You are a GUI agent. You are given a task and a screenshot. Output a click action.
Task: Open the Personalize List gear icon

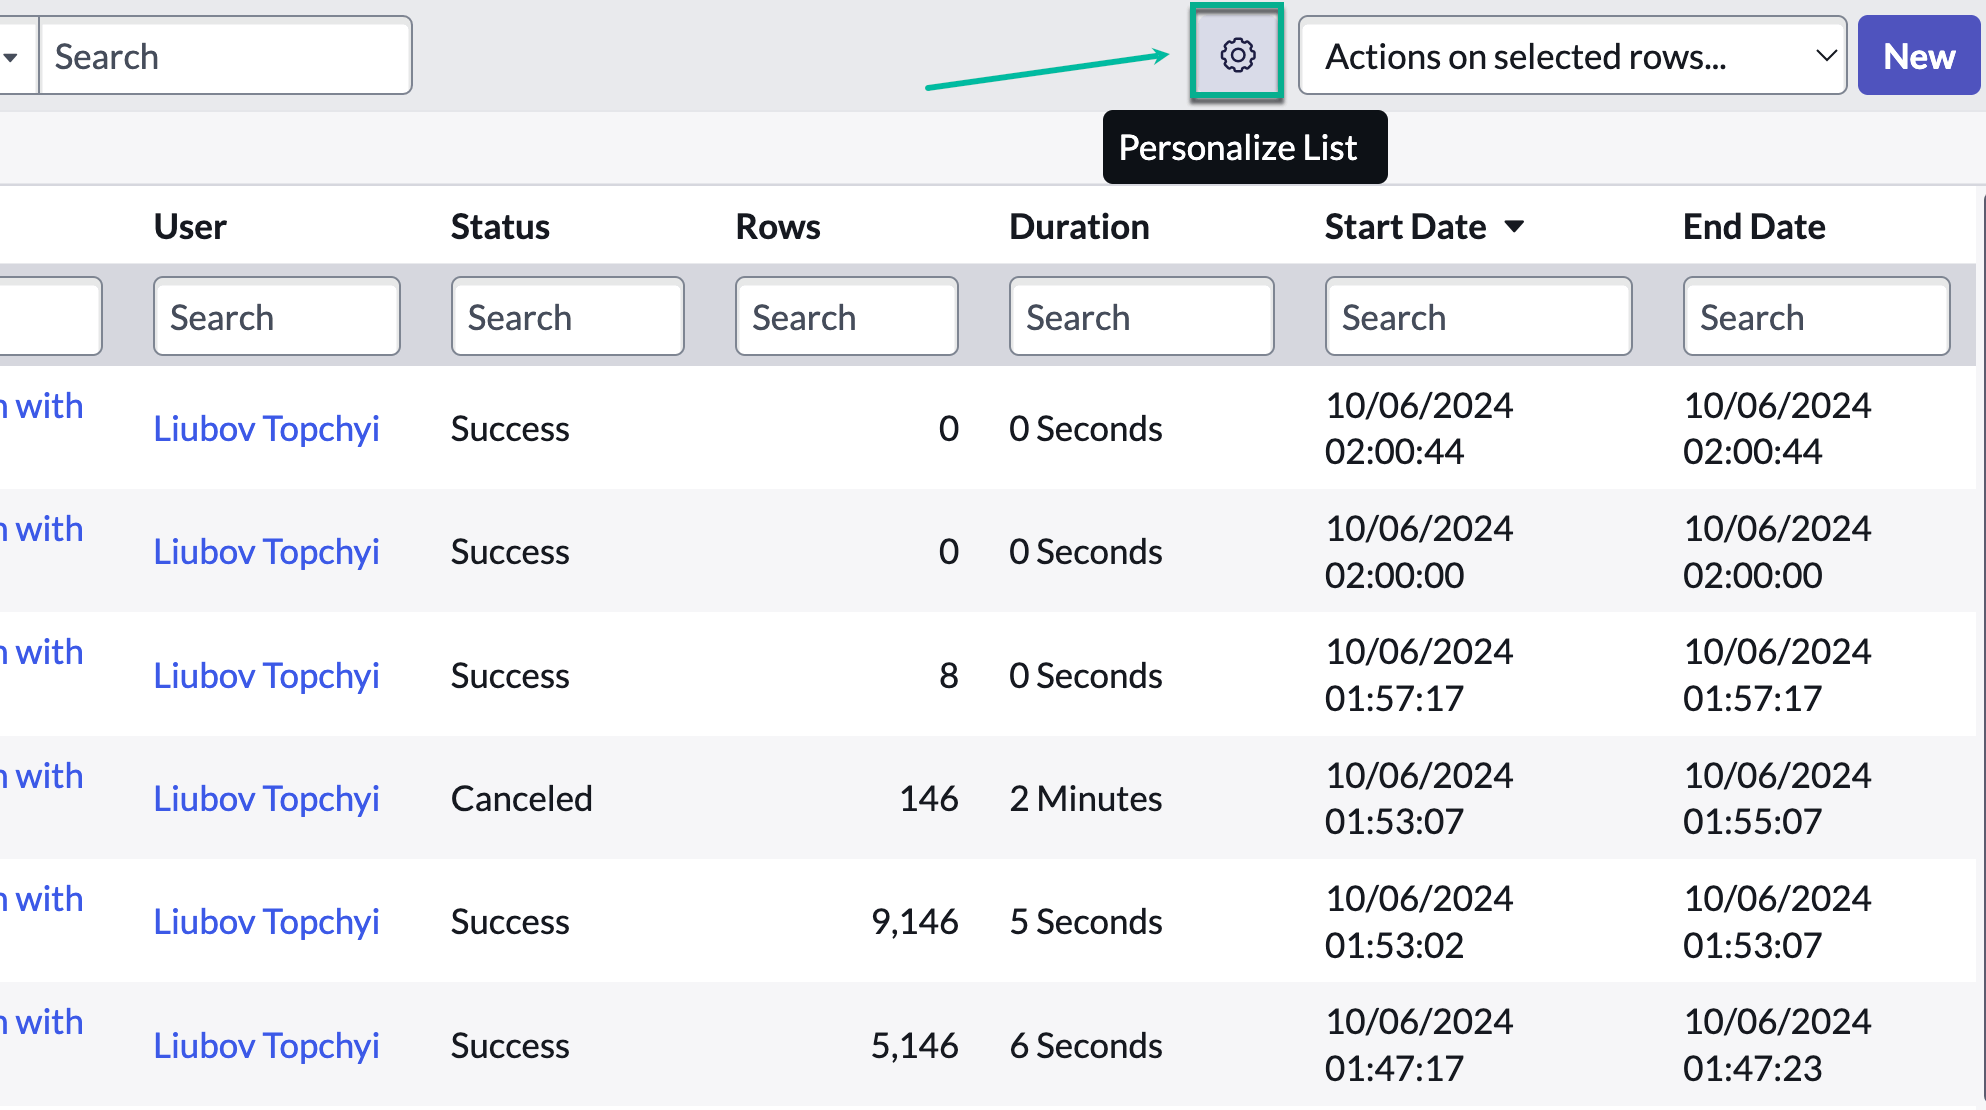tap(1237, 56)
